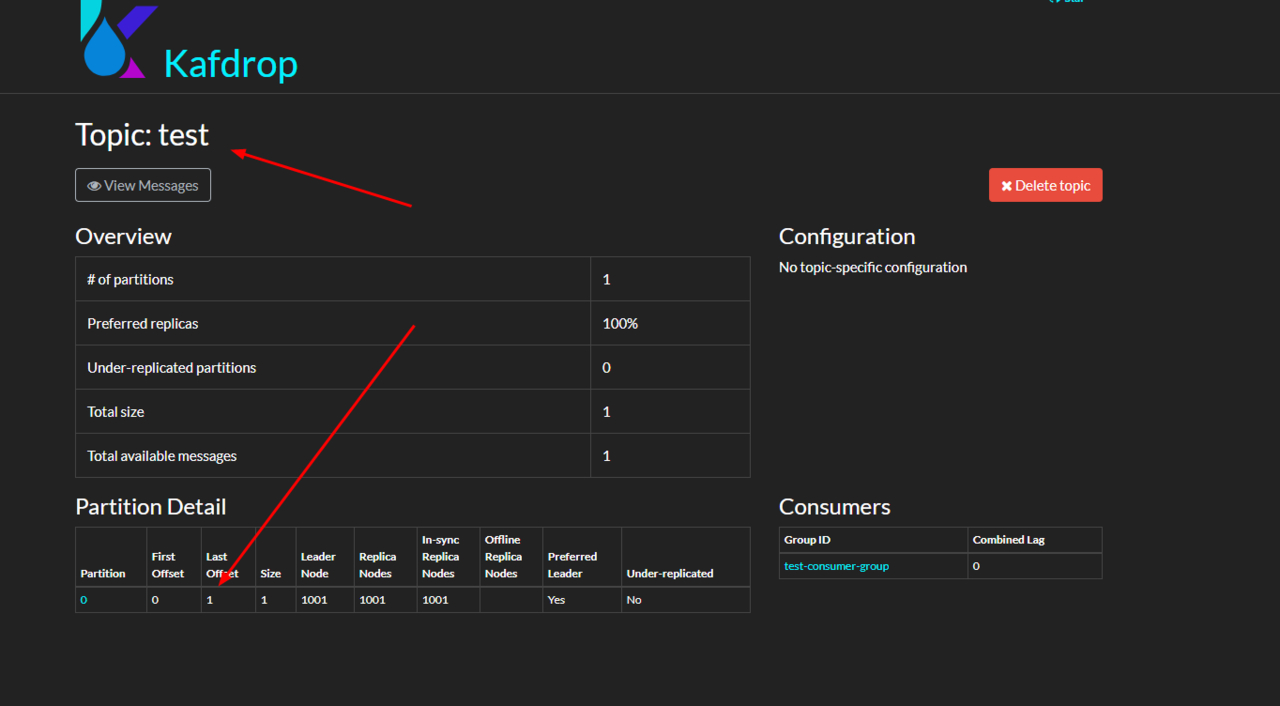Click the 'Preferred replicas' row label
1280x706 pixels.
coord(143,324)
